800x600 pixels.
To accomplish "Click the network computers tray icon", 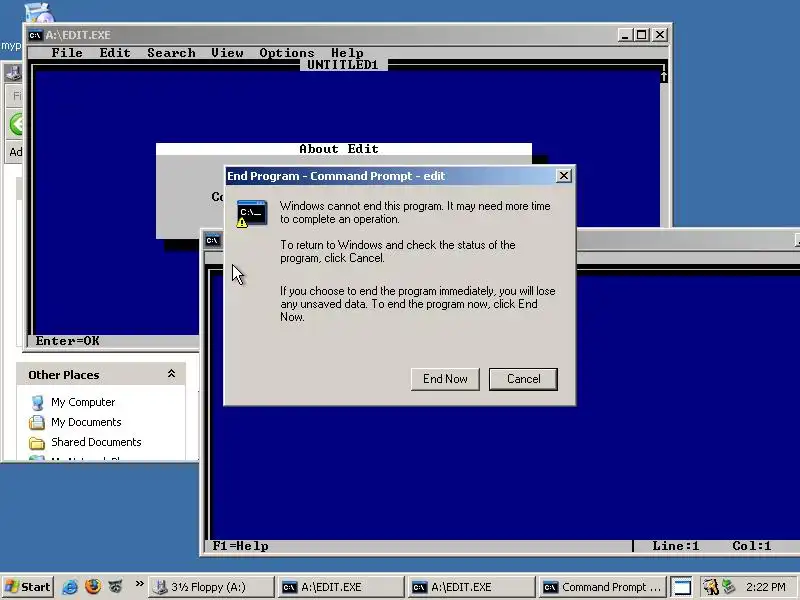I will 729,587.
